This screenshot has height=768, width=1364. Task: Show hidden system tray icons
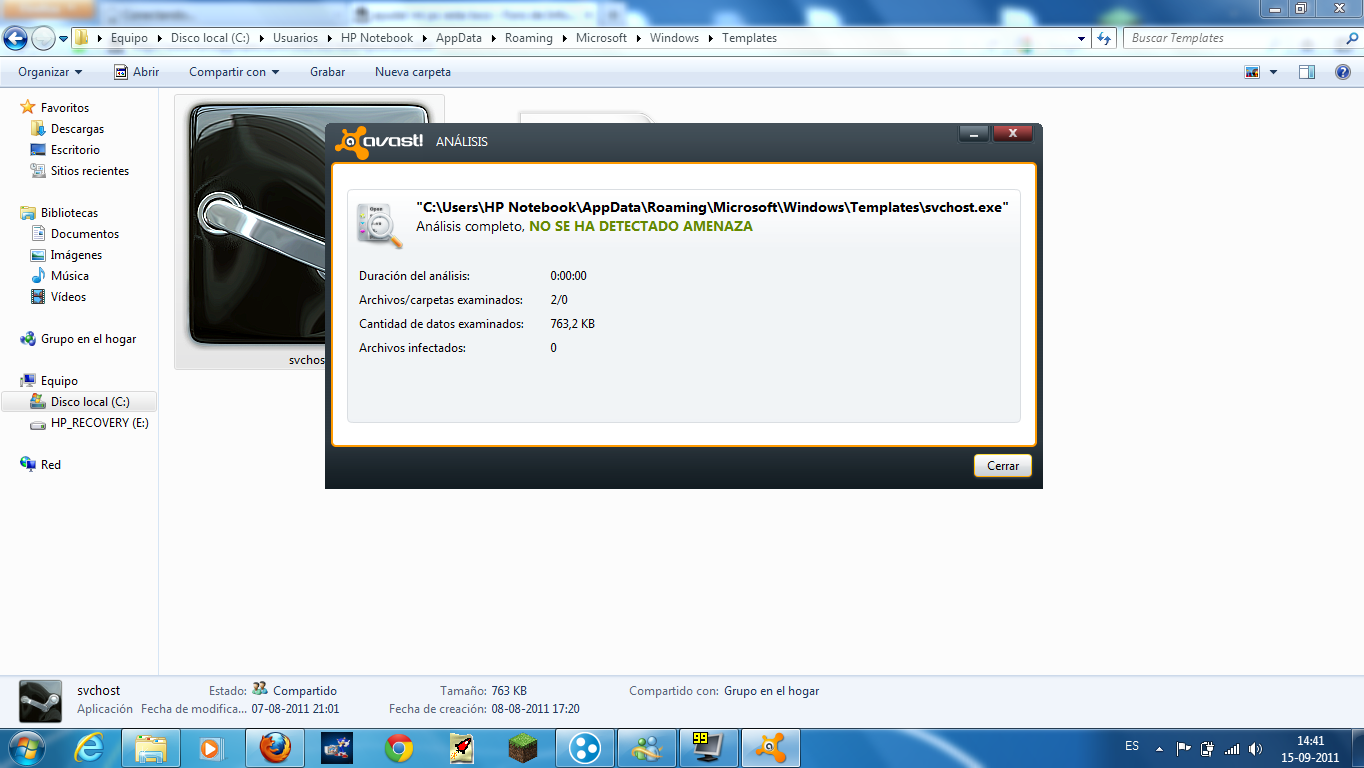coord(1159,748)
